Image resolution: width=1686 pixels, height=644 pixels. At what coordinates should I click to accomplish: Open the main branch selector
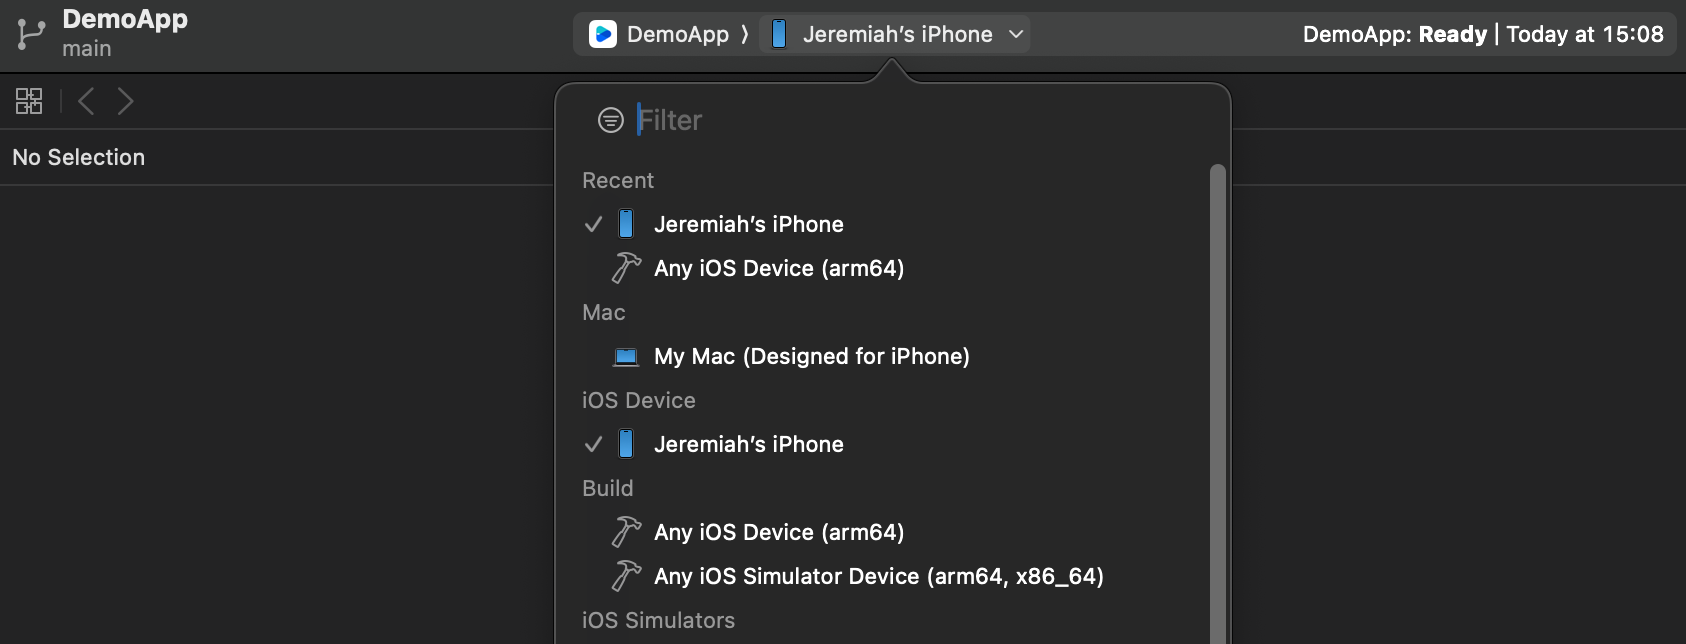point(87,49)
